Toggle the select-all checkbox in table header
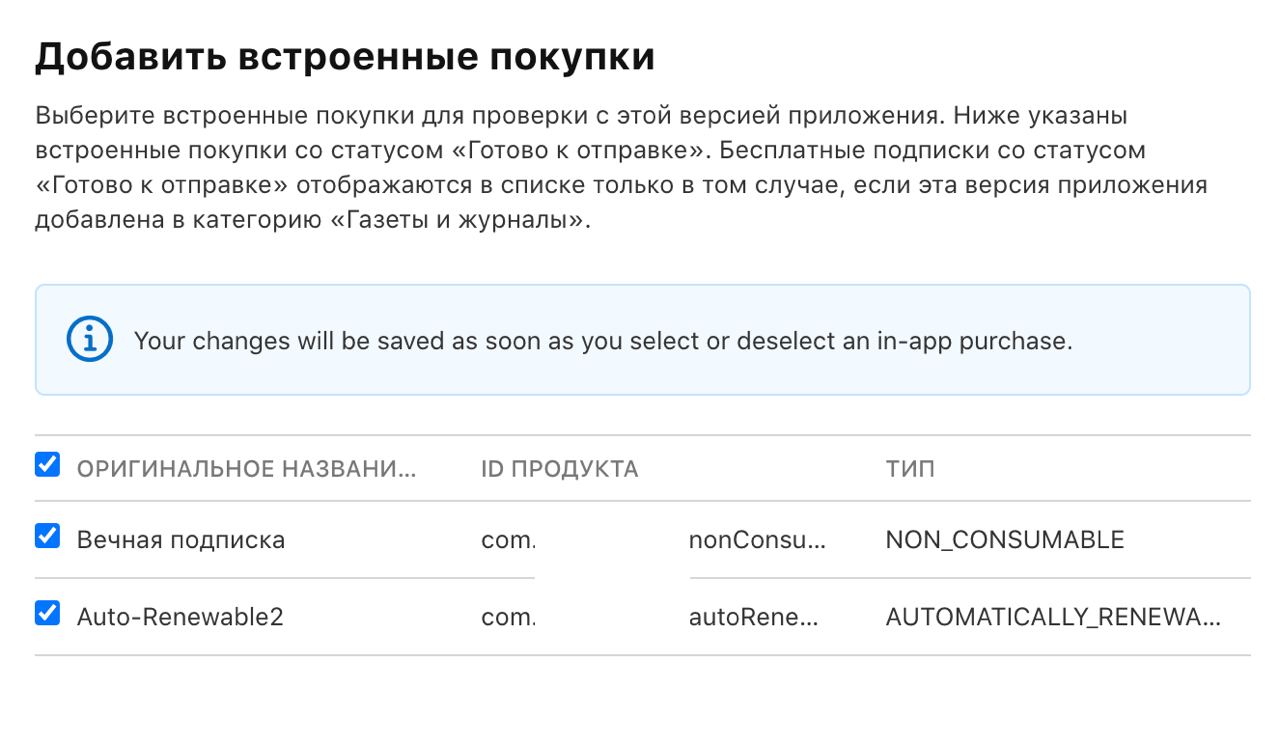Viewport: 1280px width, 745px height. click(x=47, y=465)
